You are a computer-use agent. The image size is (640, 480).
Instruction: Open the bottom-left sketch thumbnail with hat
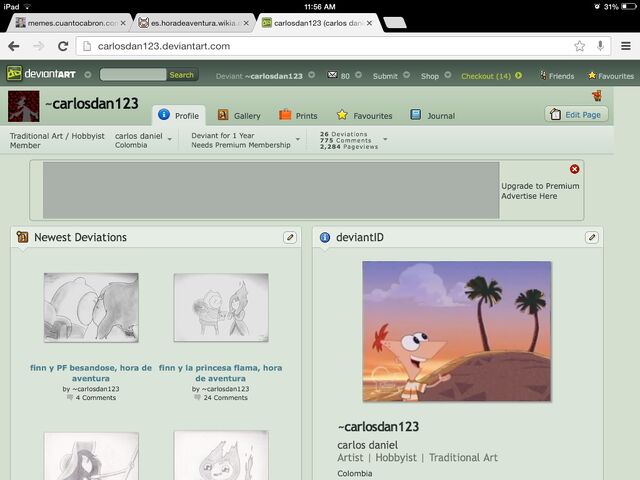[91, 456]
